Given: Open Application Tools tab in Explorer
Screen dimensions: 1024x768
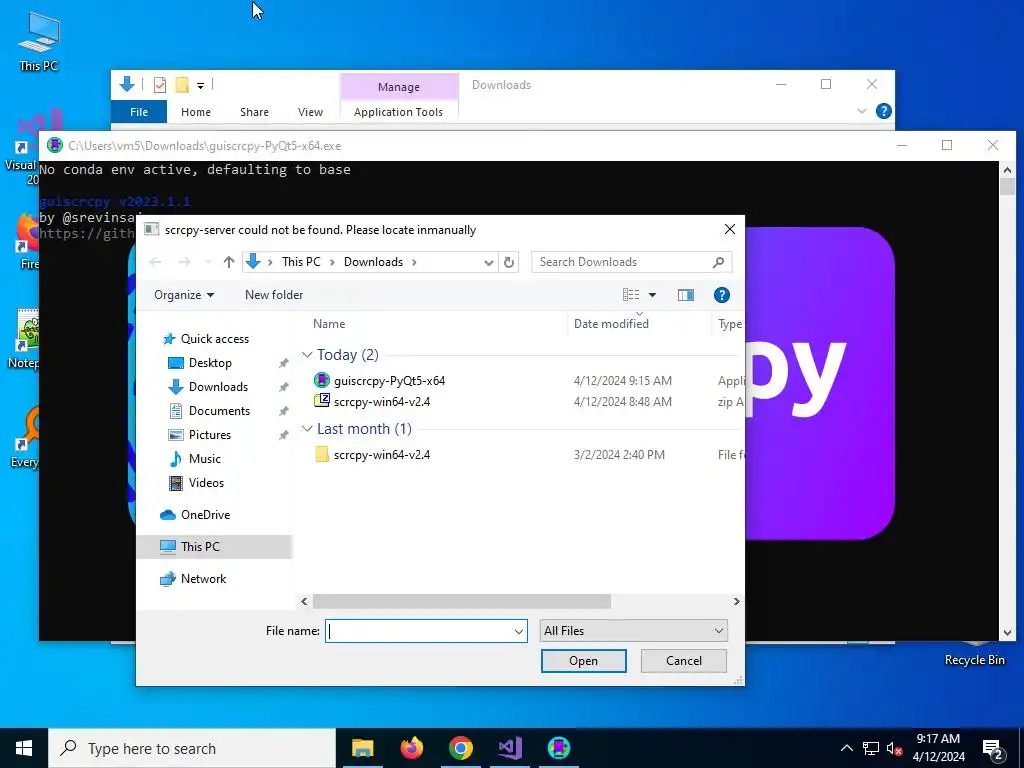Looking at the screenshot, I should 398,112.
